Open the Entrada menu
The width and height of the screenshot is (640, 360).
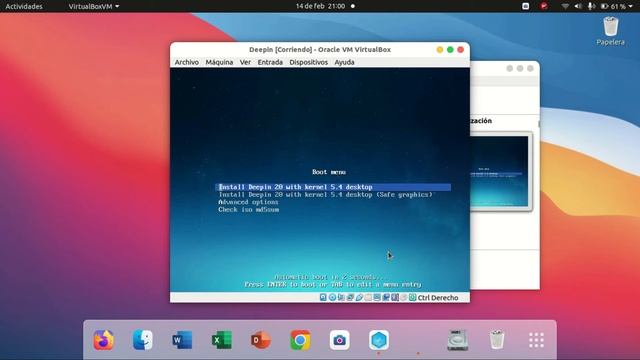point(270,62)
